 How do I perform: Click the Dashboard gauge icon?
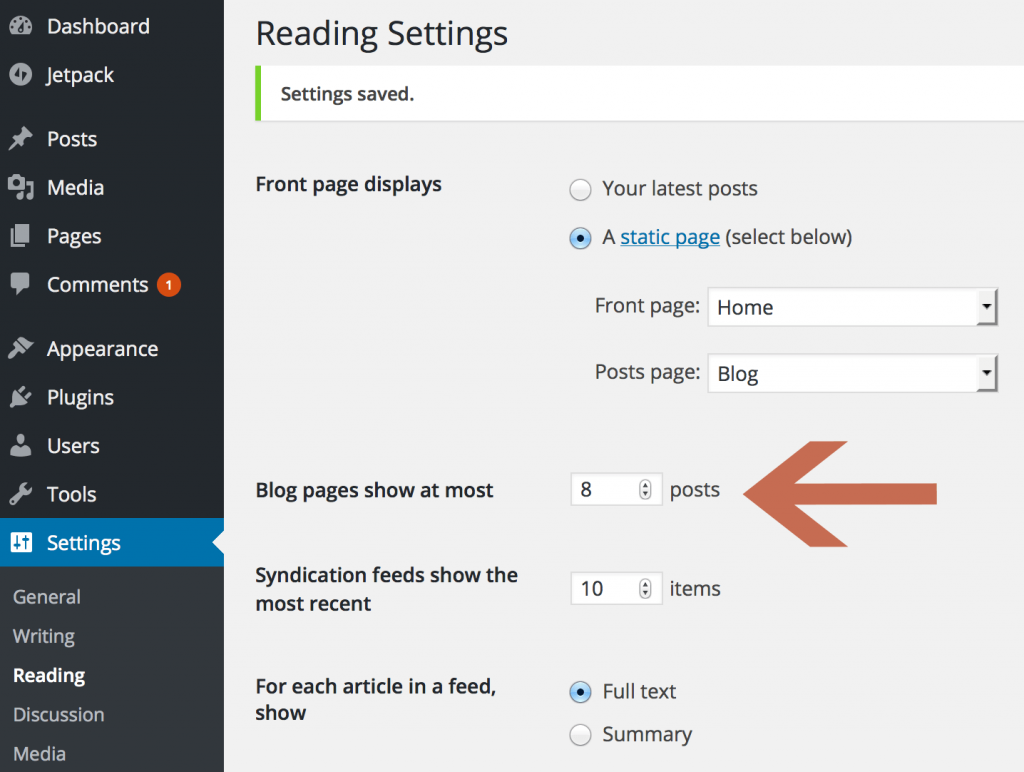coord(22,26)
